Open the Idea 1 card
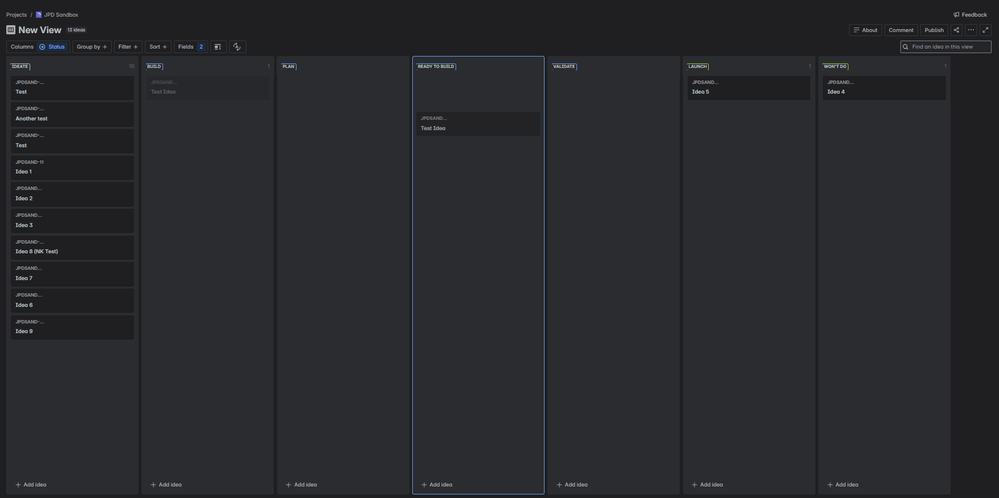Viewport: 999px width, 498px height. pyautogui.click(x=72, y=167)
